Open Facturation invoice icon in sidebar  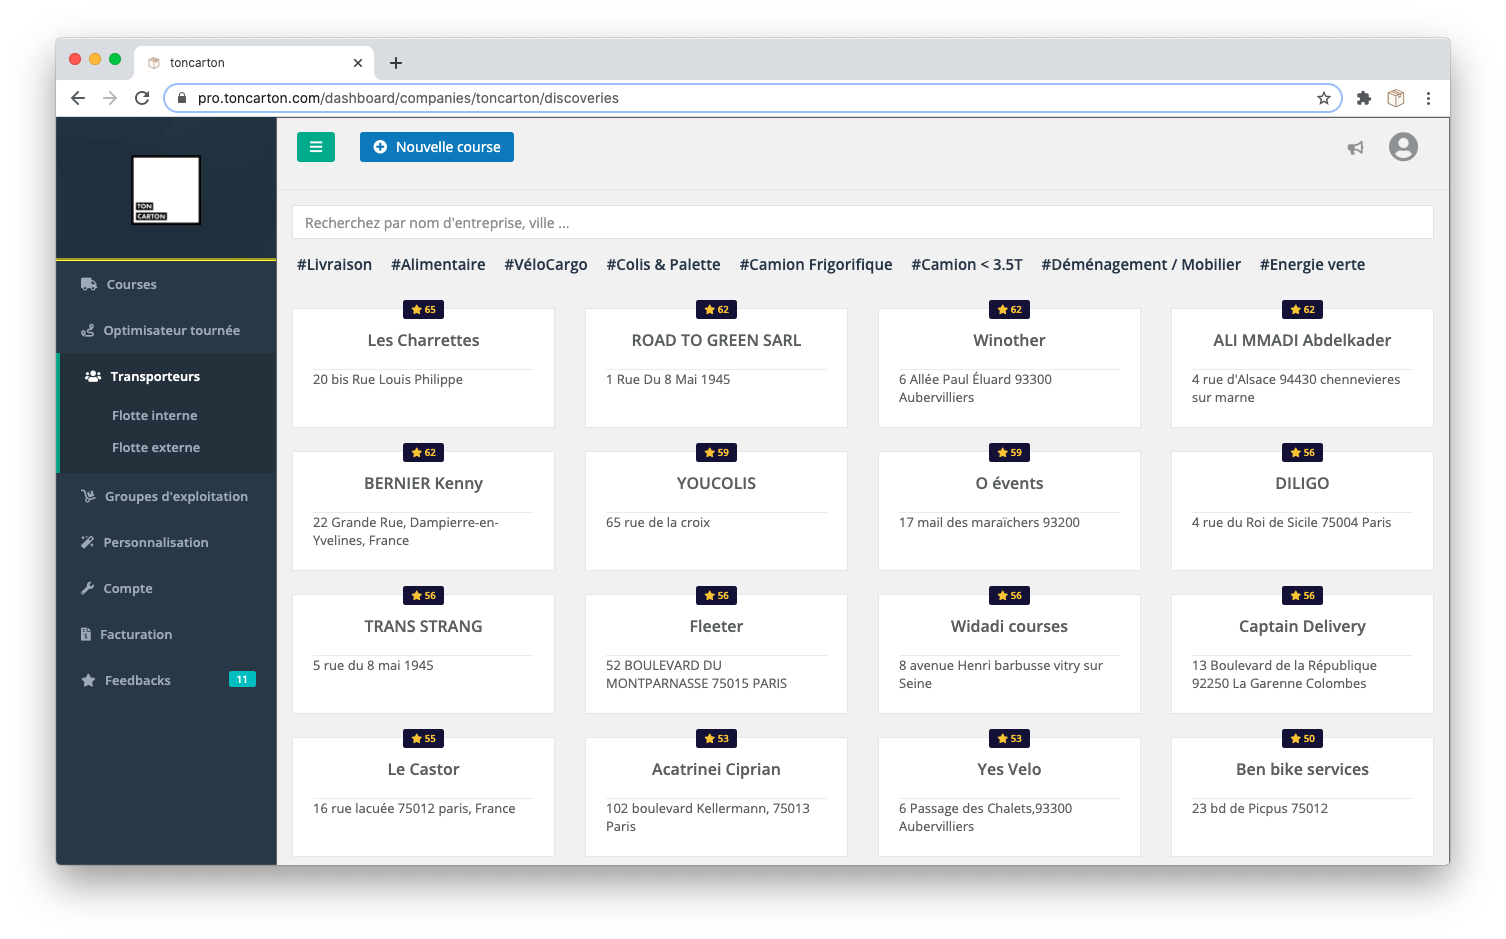click(86, 634)
